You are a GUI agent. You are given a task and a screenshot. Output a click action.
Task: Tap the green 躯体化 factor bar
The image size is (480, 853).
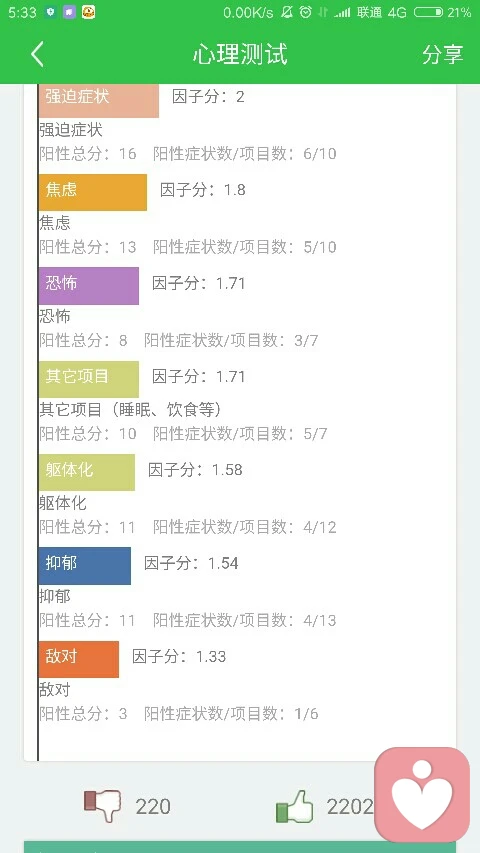pyautogui.click(x=87, y=472)
